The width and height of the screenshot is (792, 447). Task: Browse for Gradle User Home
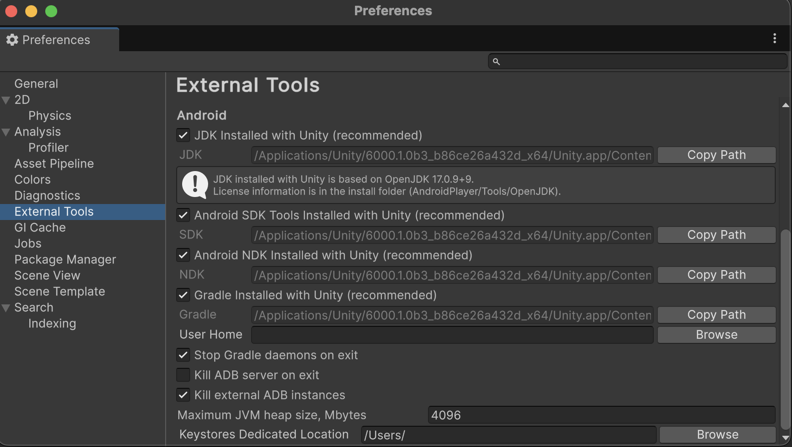tap(716, 335)
